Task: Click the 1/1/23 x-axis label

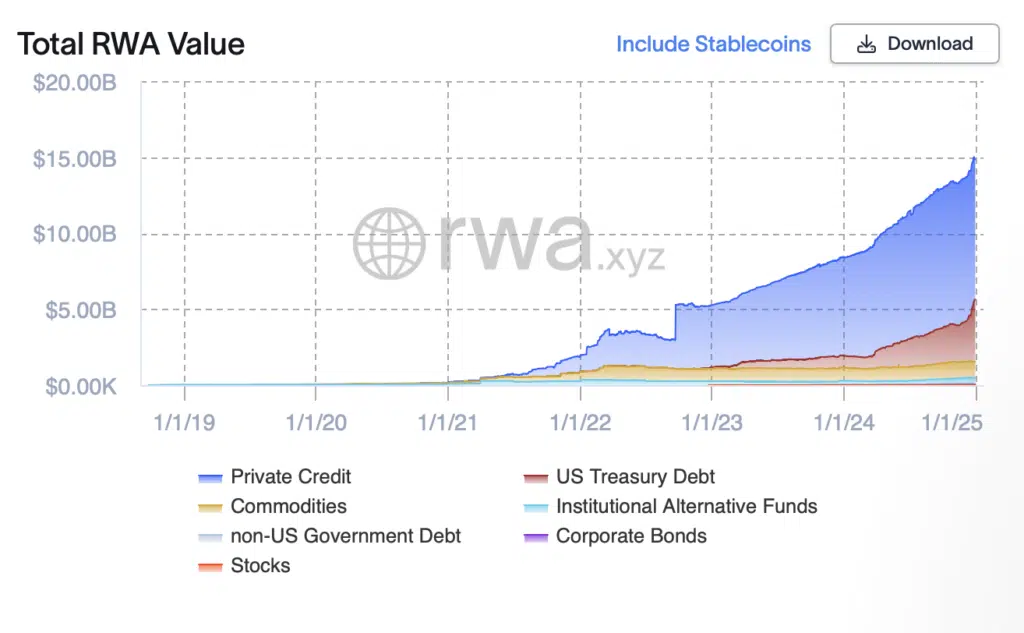Action: tap(711, 422)
